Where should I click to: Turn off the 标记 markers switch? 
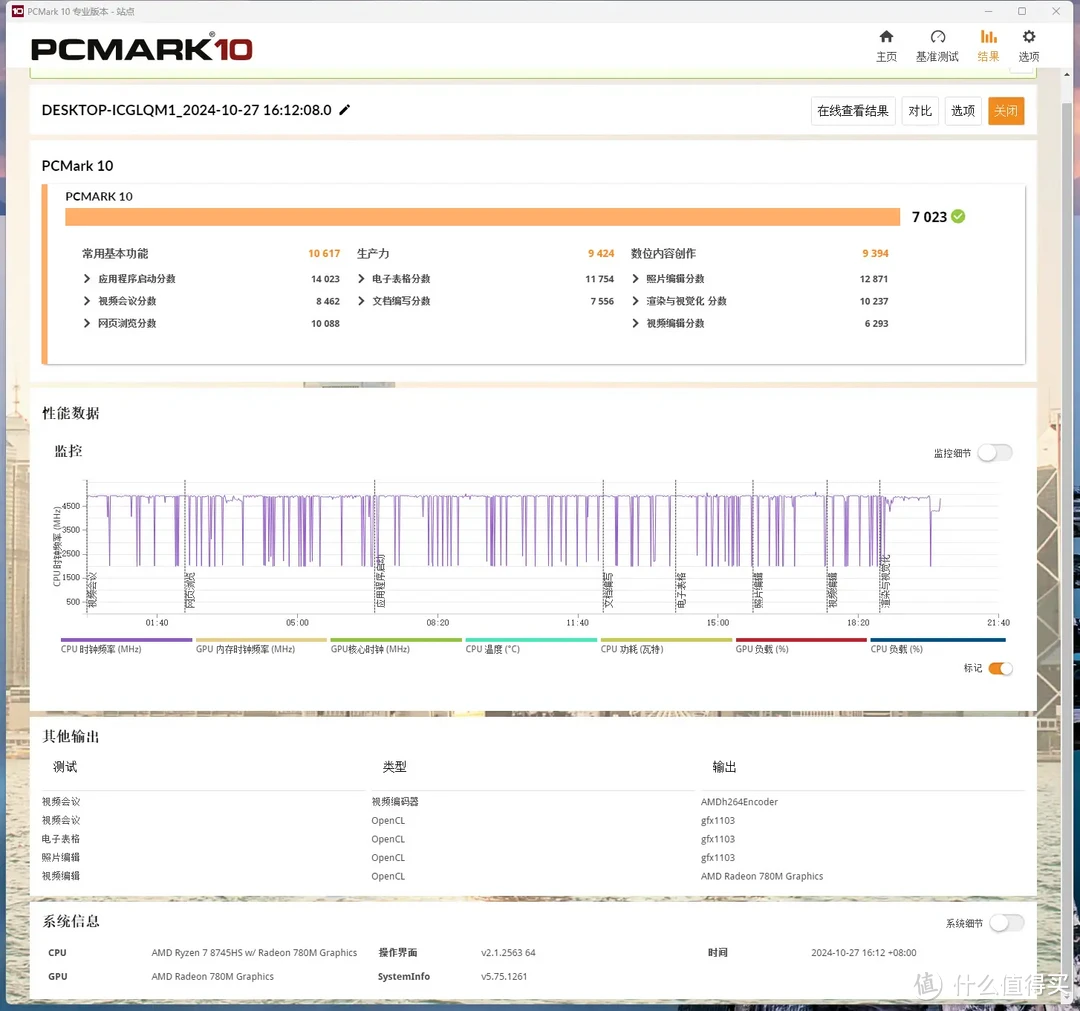(1000, 668)
